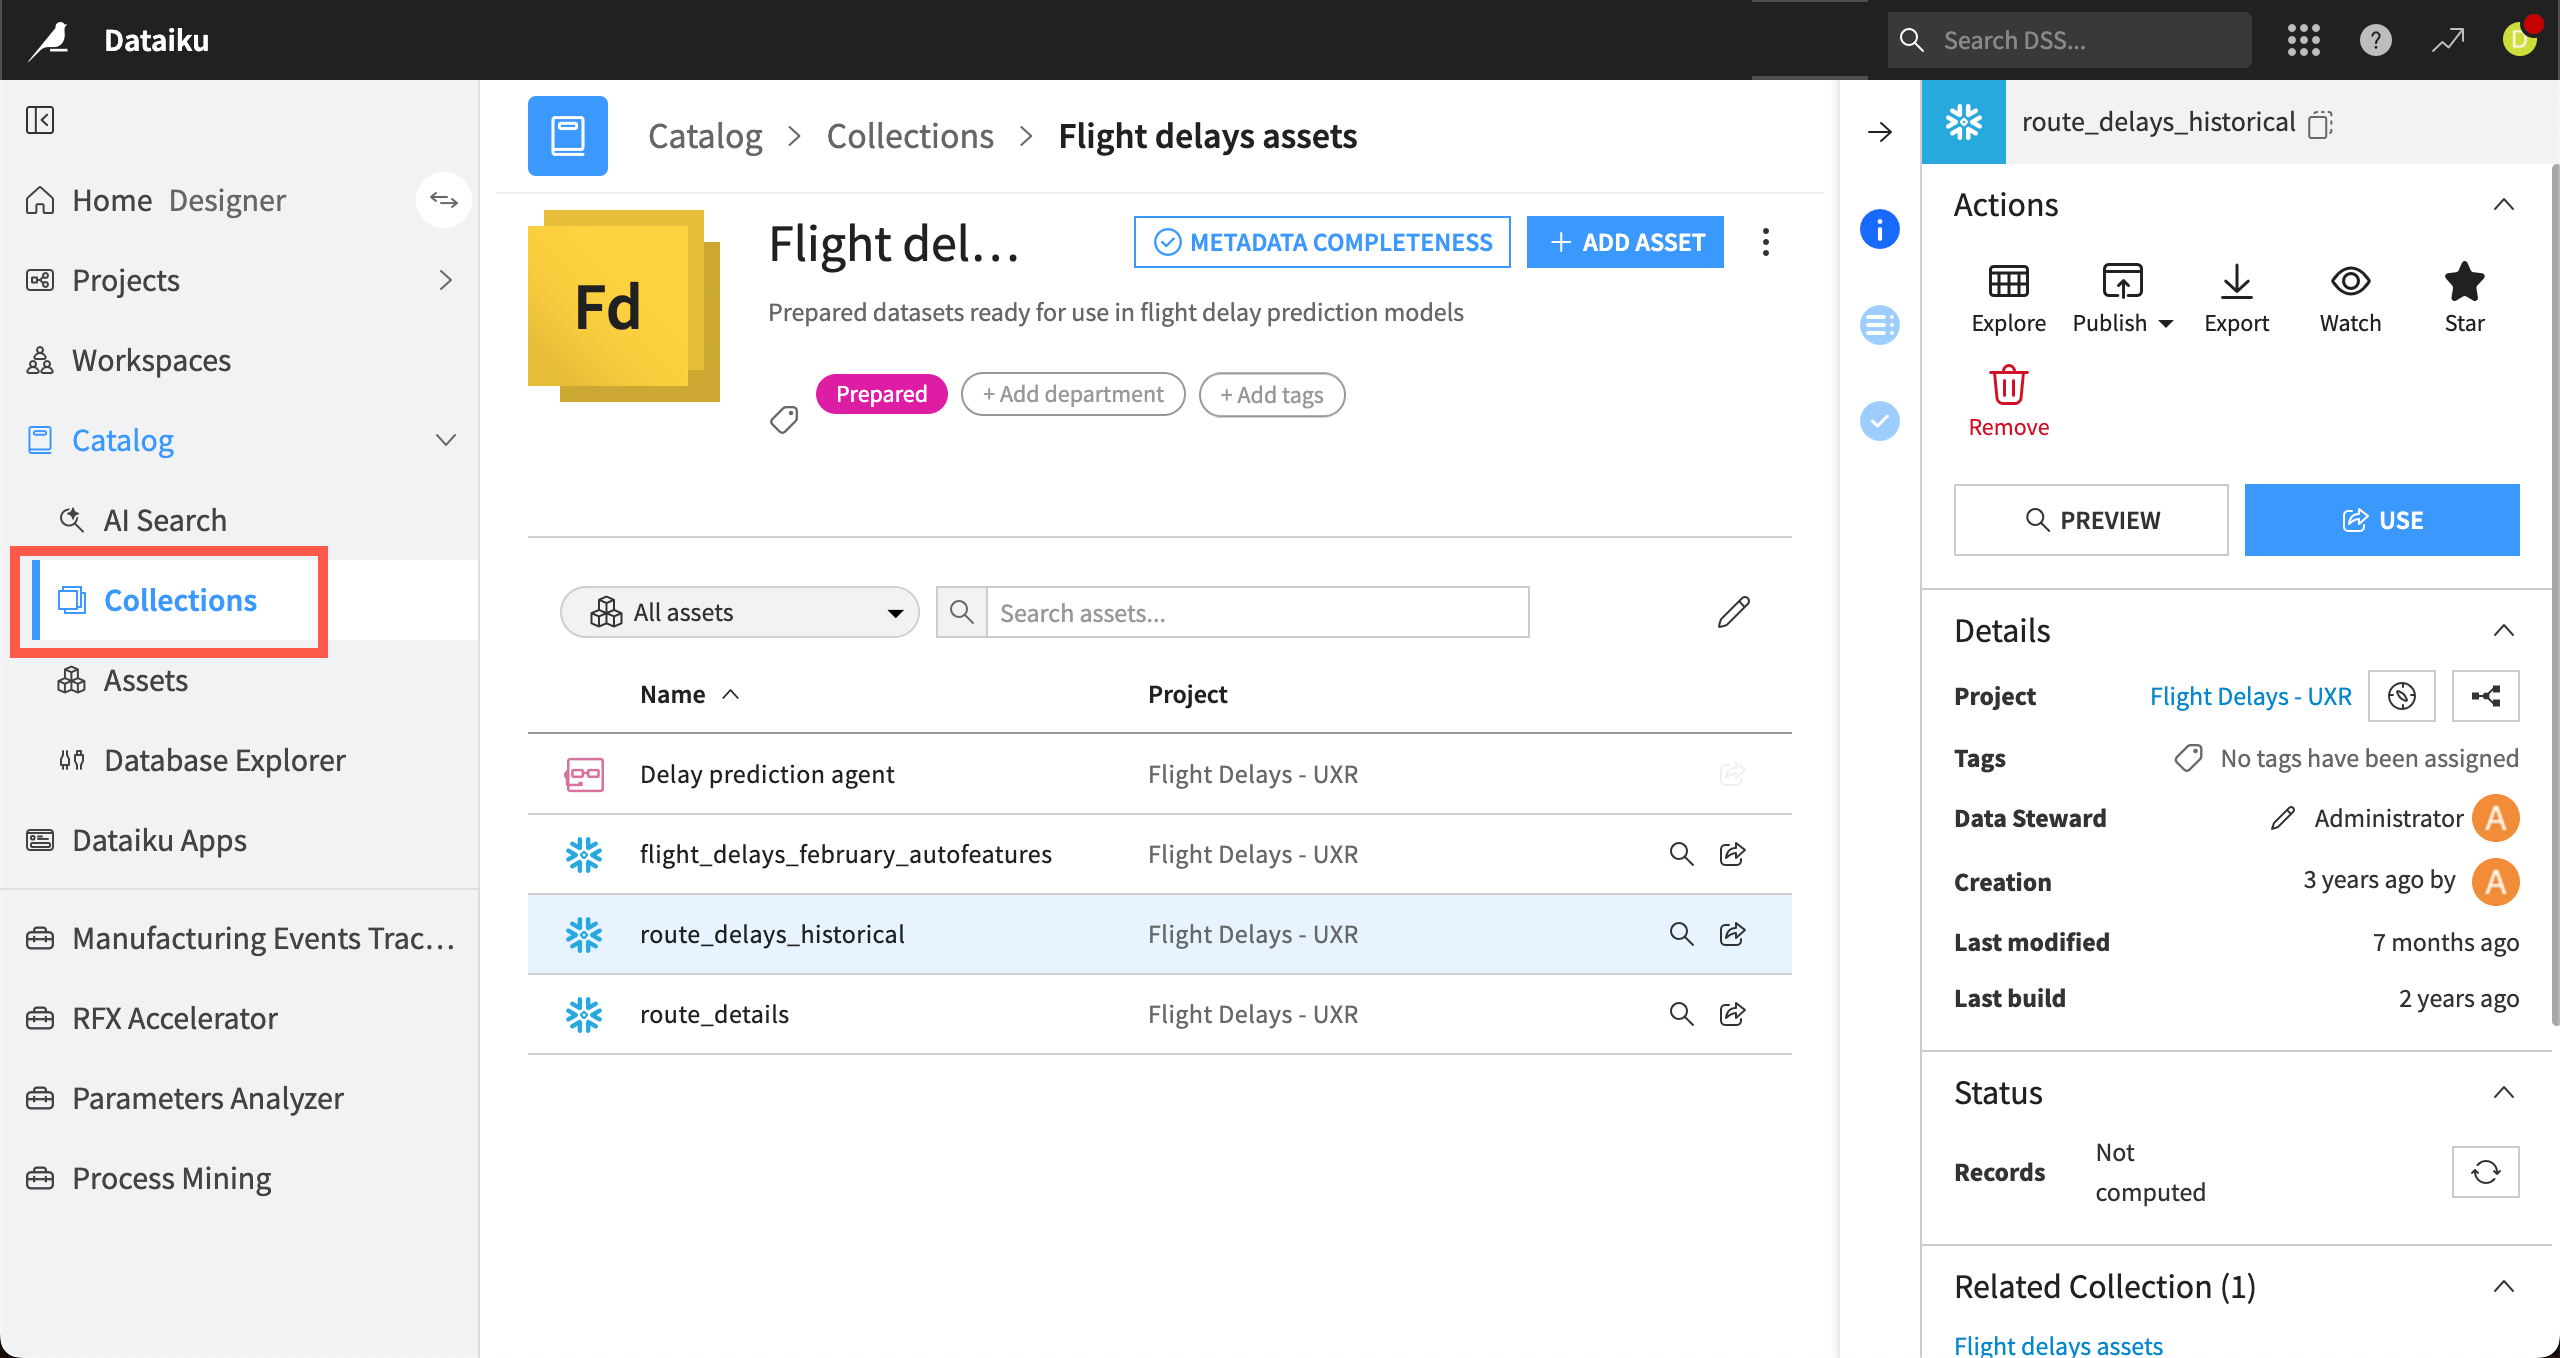This screenshot has height=1358, width=2560.
Task: Open Process Mining app
Action: 172,1178
